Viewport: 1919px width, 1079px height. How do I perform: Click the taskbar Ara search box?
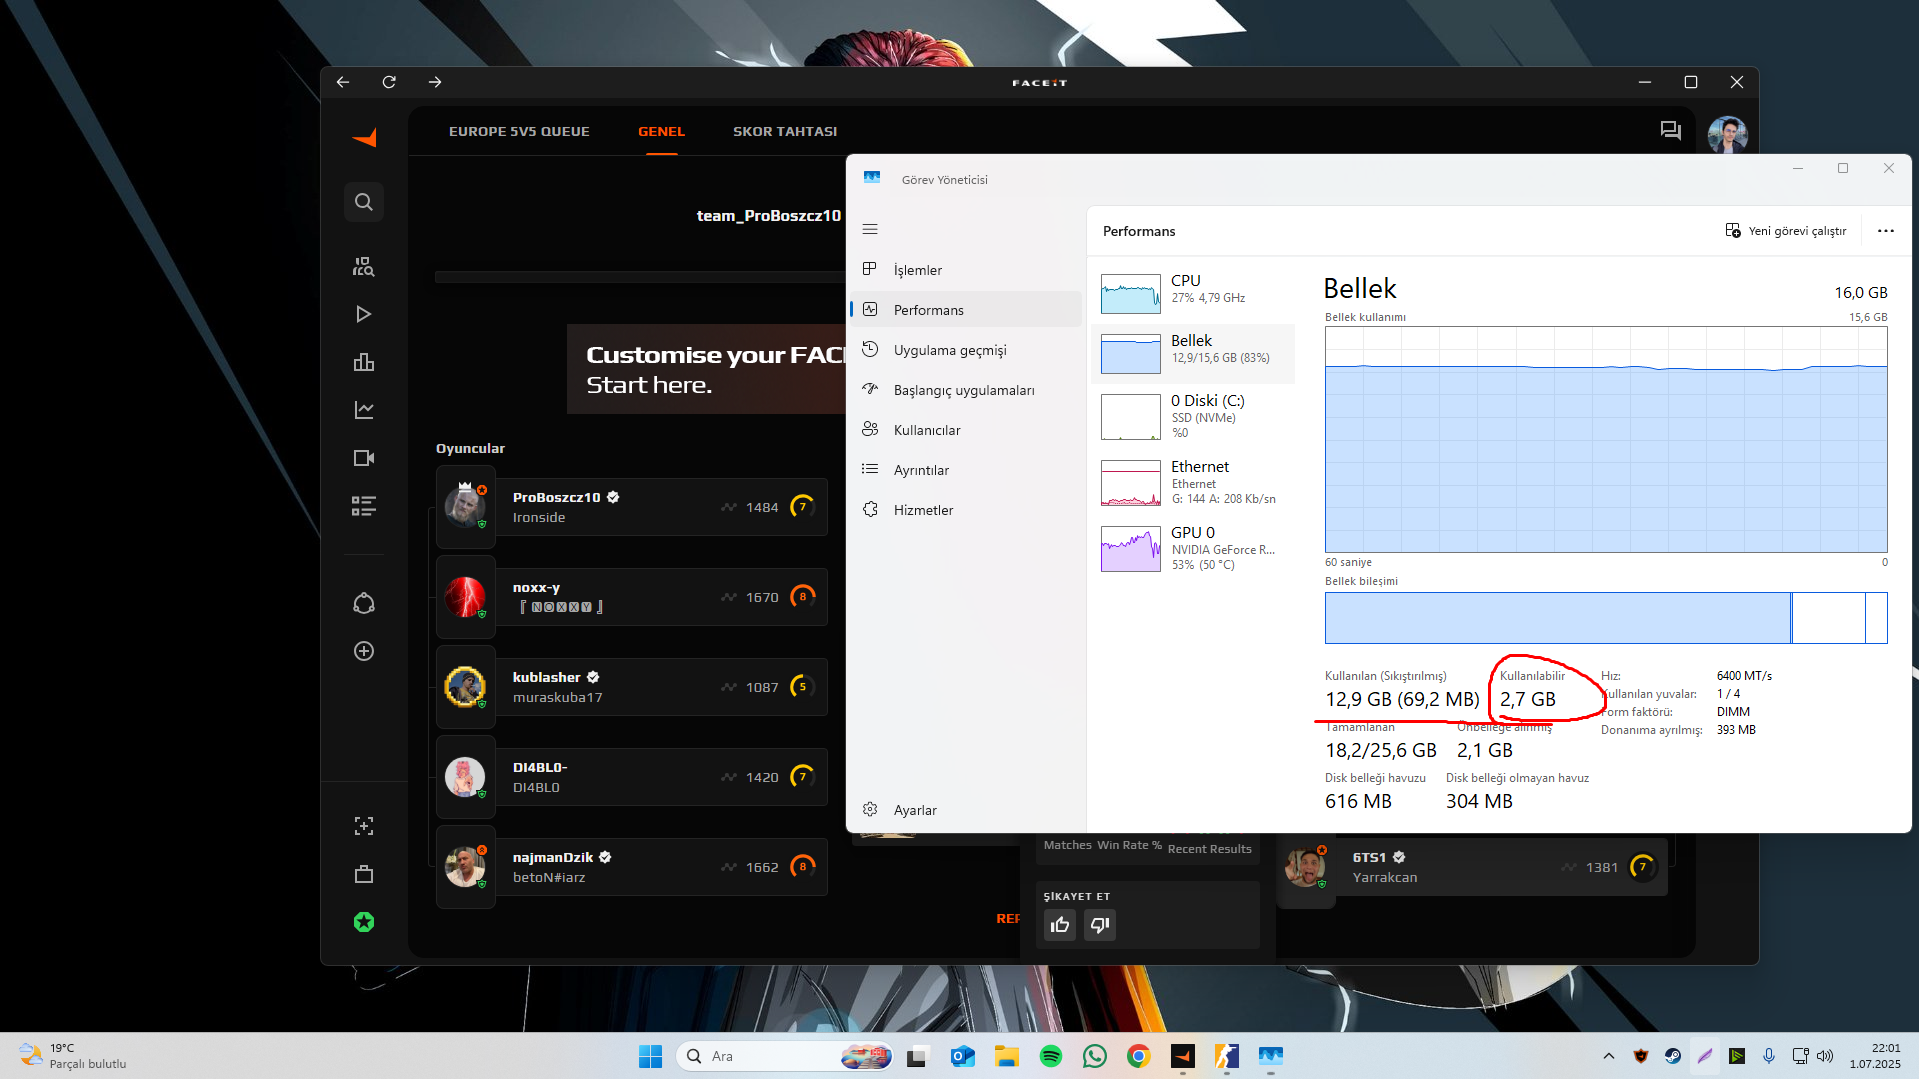(x=784, y=1056)
